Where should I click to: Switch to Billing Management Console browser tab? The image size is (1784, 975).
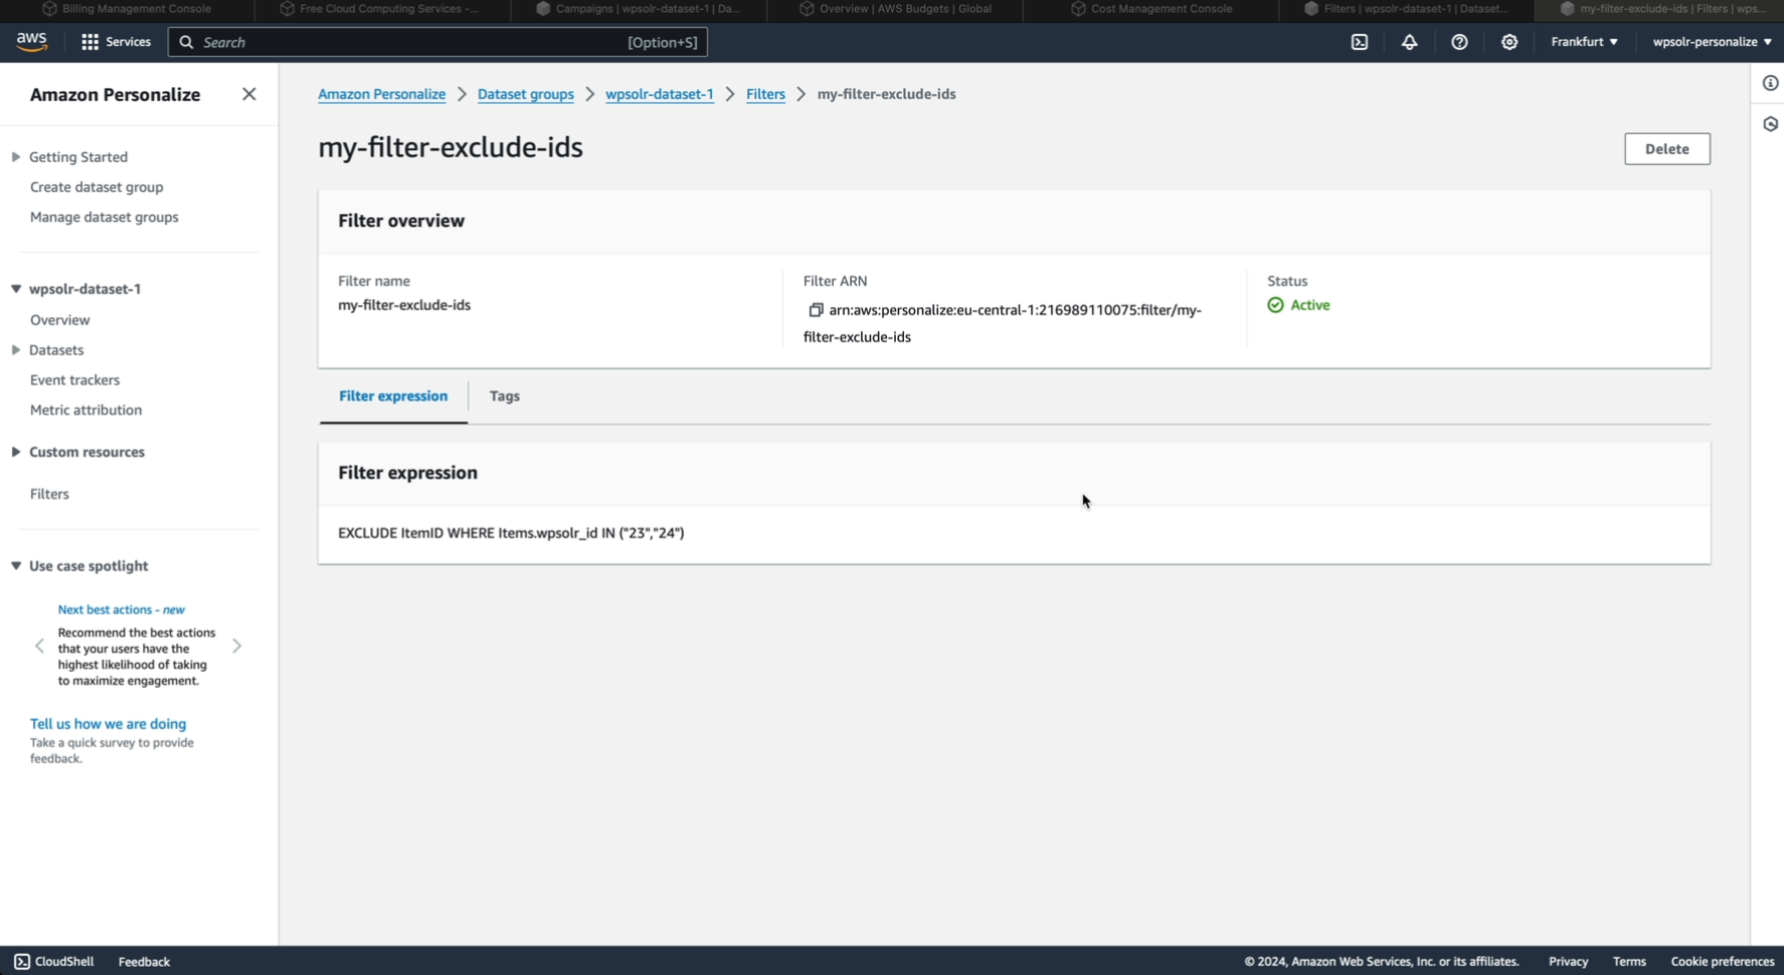point(127,9)
